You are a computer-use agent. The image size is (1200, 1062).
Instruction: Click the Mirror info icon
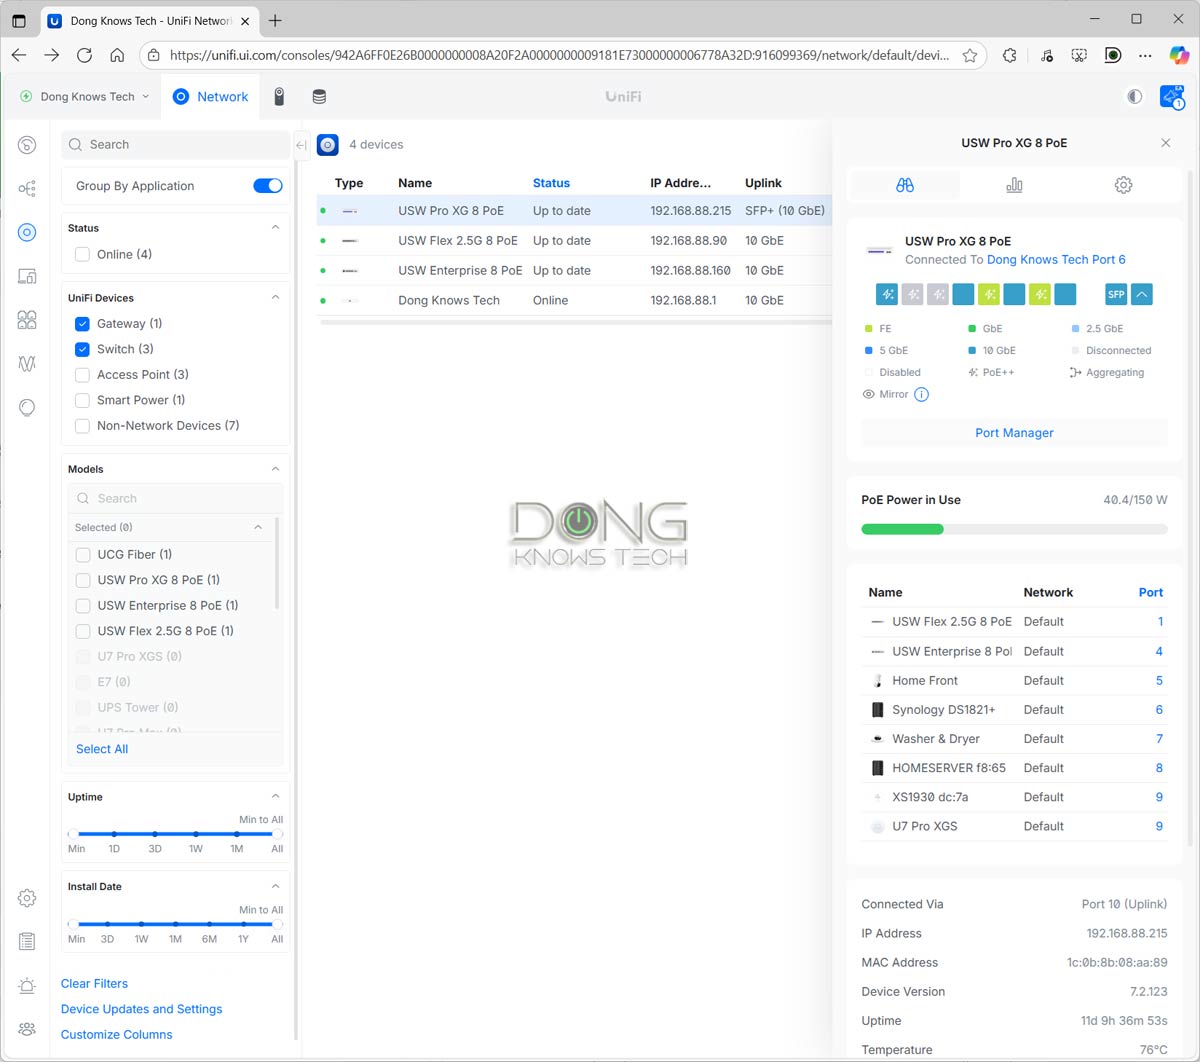click(x=921, y=394)
